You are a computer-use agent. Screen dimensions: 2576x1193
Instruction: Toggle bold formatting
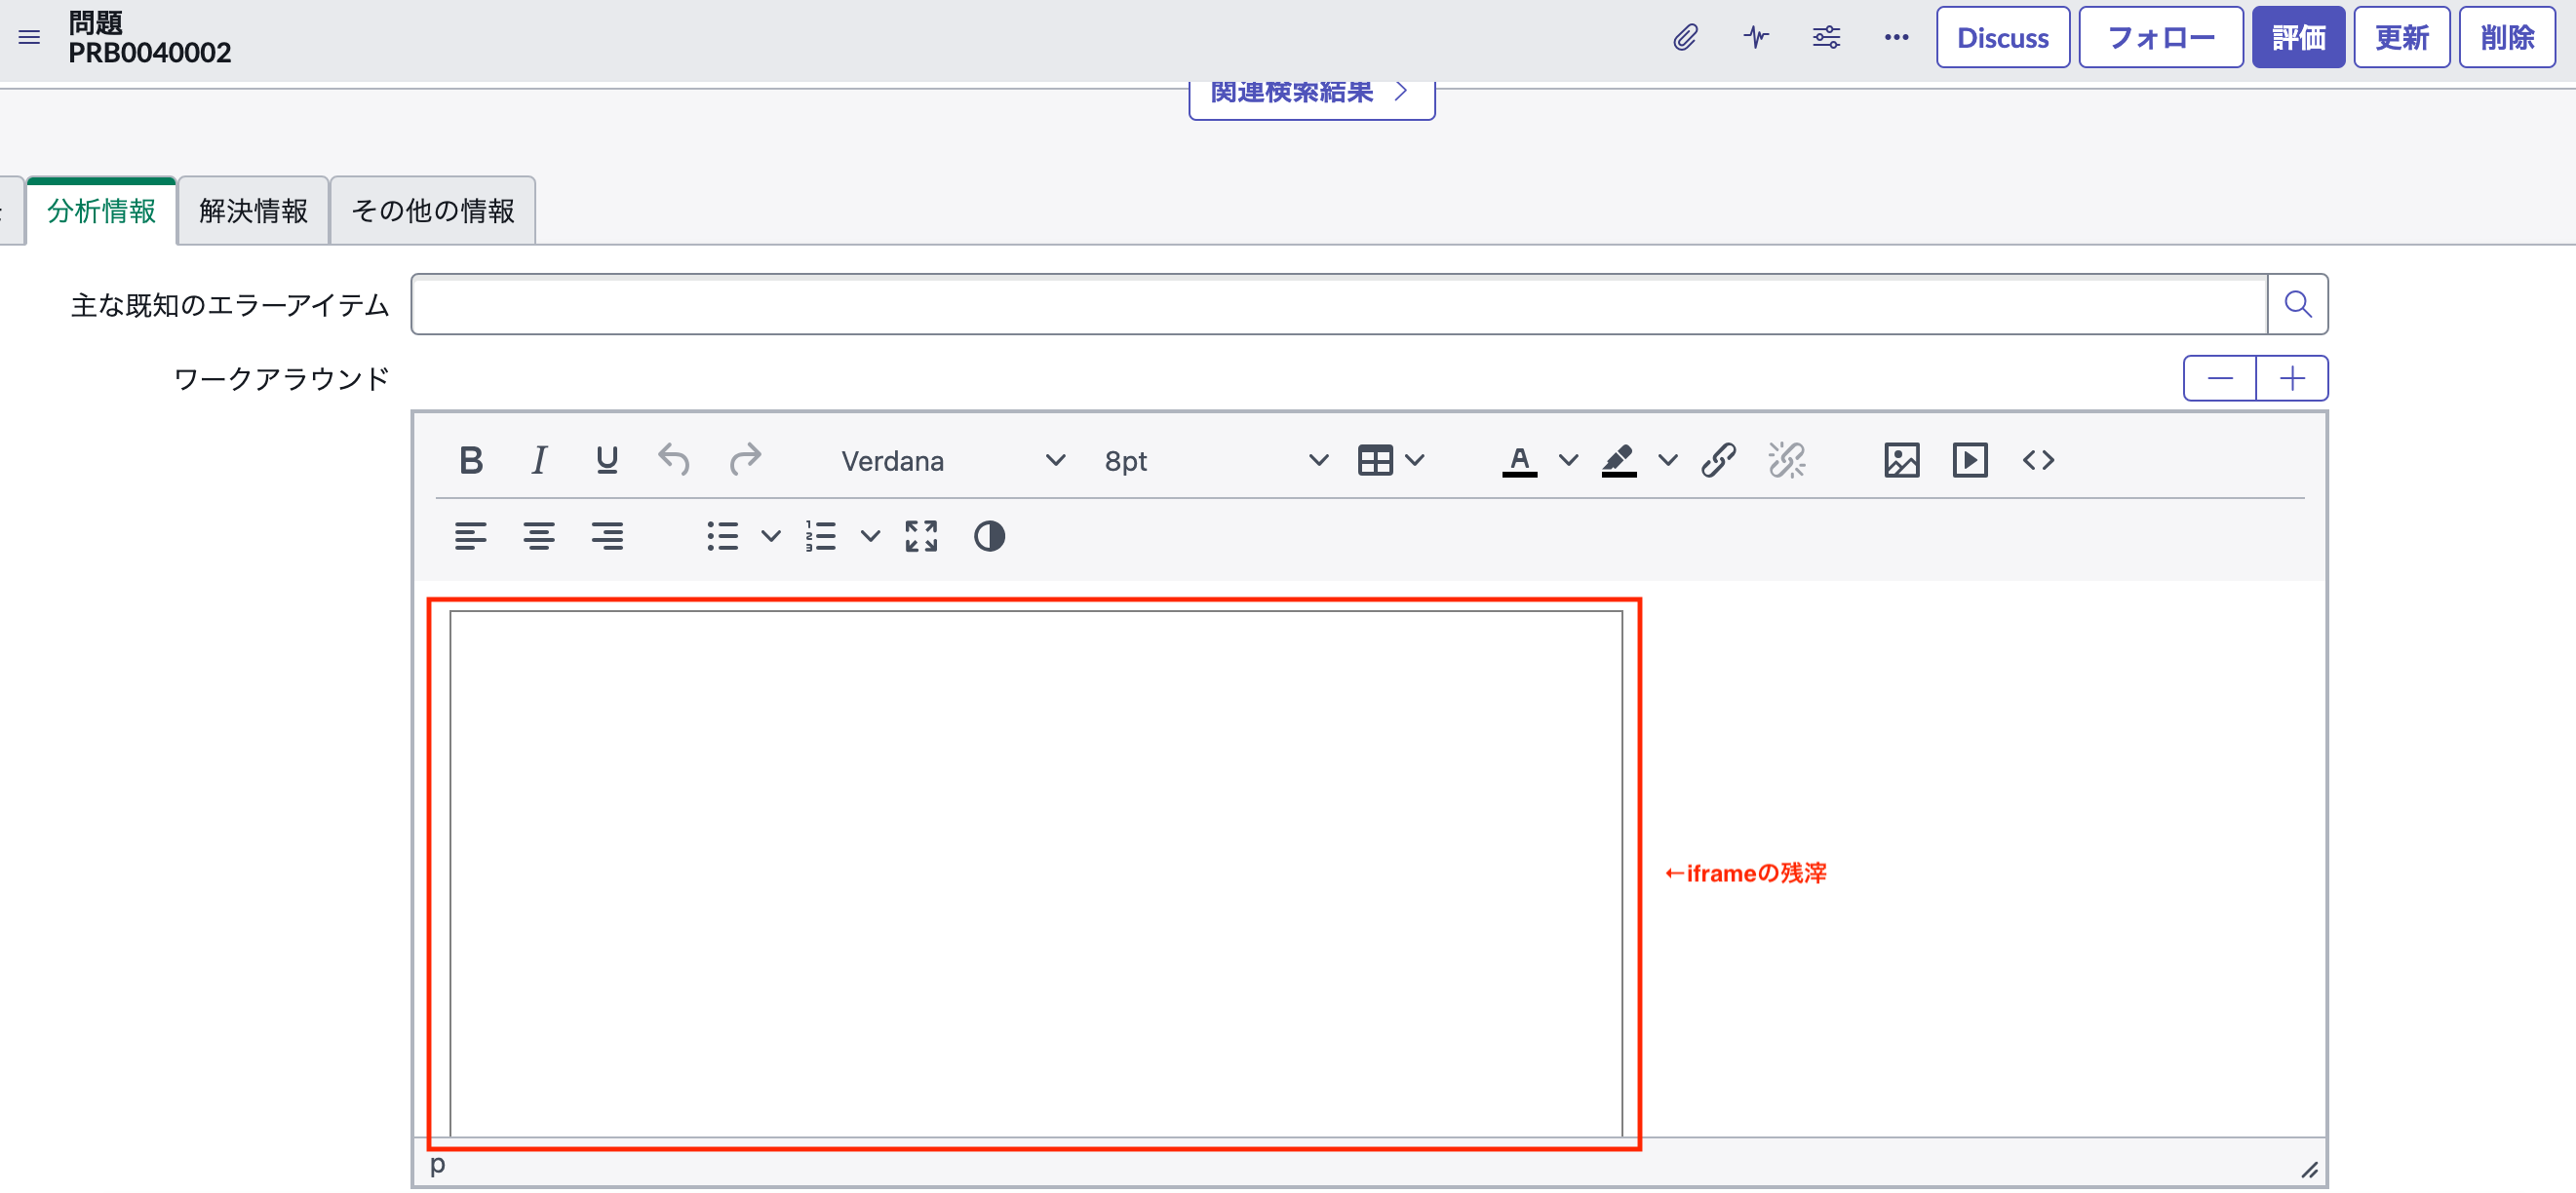[471, 460]
